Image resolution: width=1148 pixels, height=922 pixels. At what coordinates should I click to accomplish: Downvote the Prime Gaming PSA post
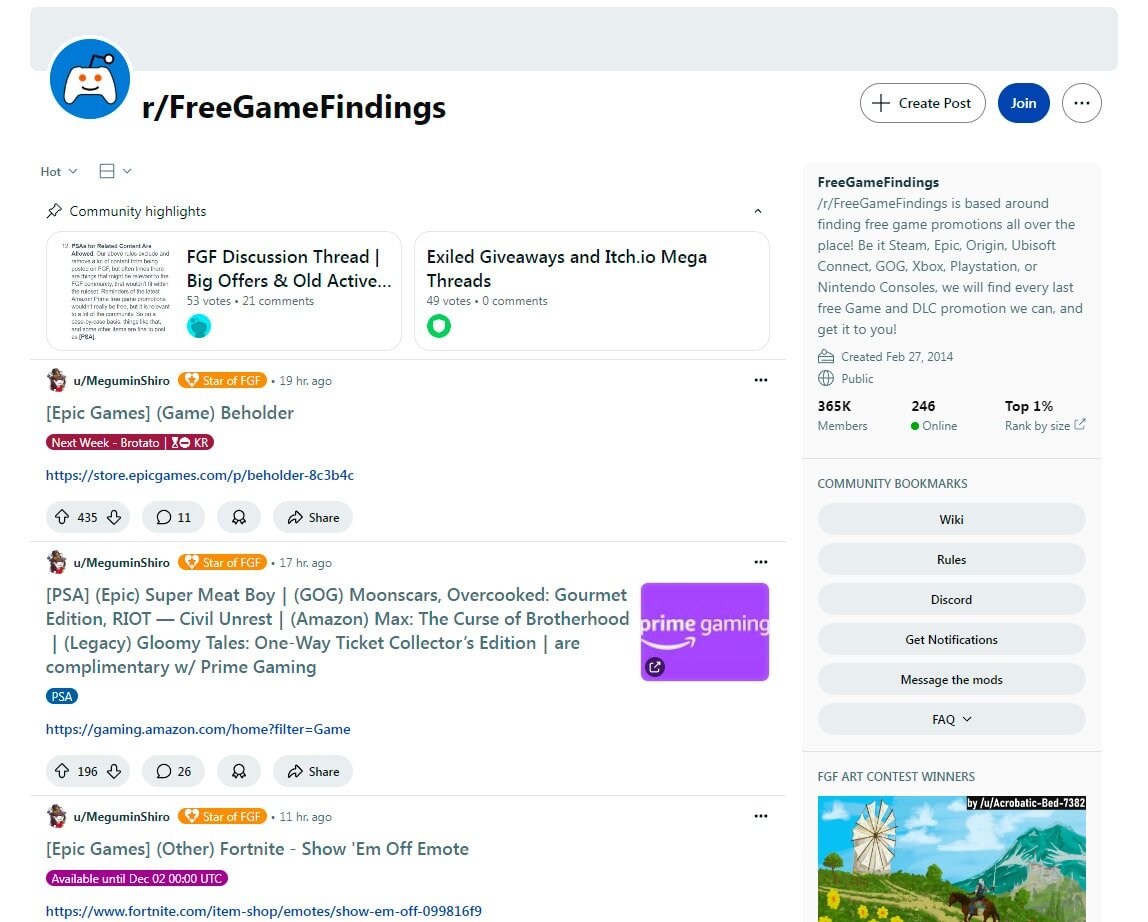coord(113,771)
